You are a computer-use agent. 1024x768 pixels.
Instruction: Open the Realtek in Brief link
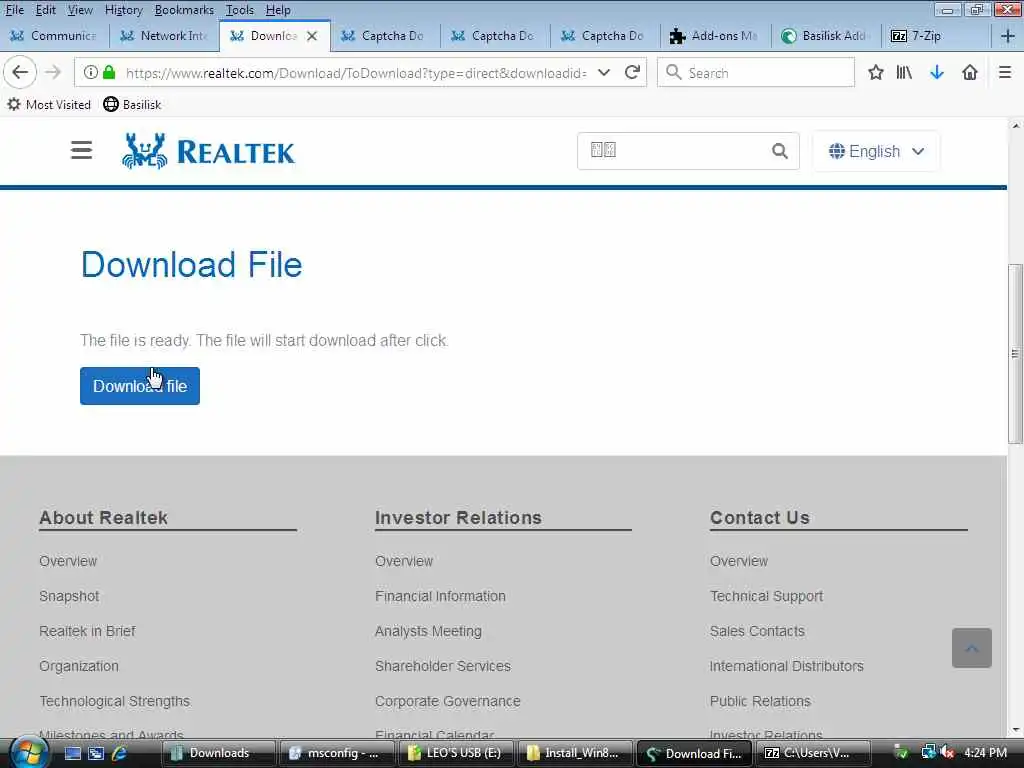87,632
